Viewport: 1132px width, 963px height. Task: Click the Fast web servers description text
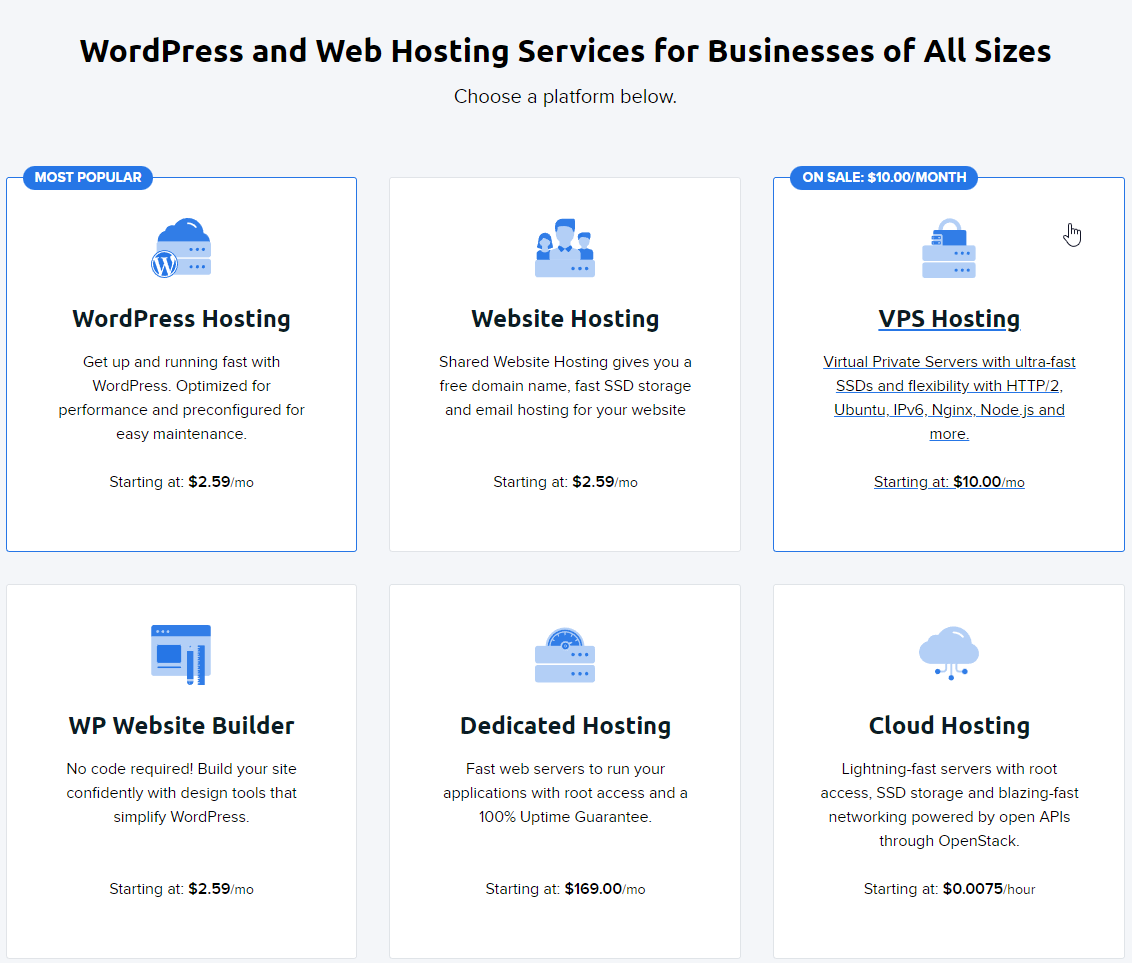click(565, 793)
